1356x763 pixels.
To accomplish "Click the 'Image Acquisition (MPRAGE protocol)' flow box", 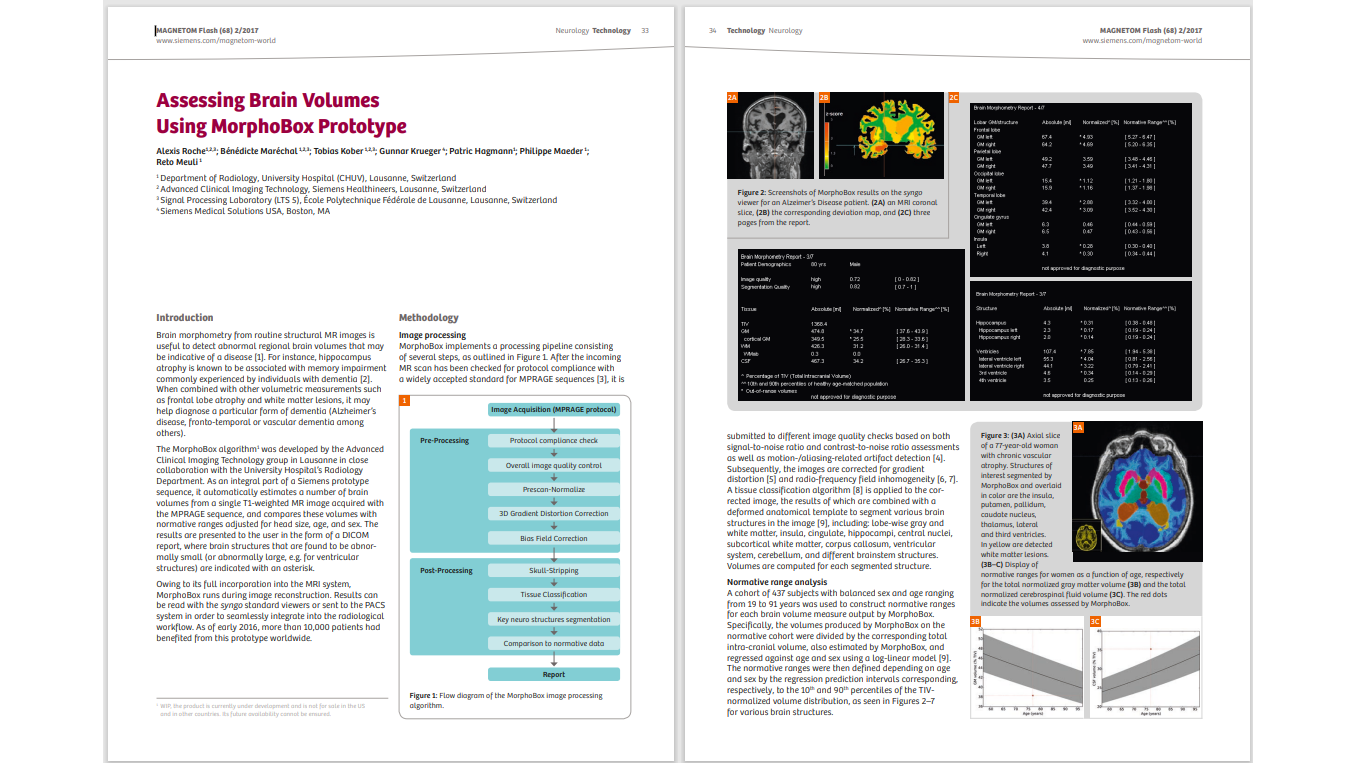I will (x=554, y=409).
